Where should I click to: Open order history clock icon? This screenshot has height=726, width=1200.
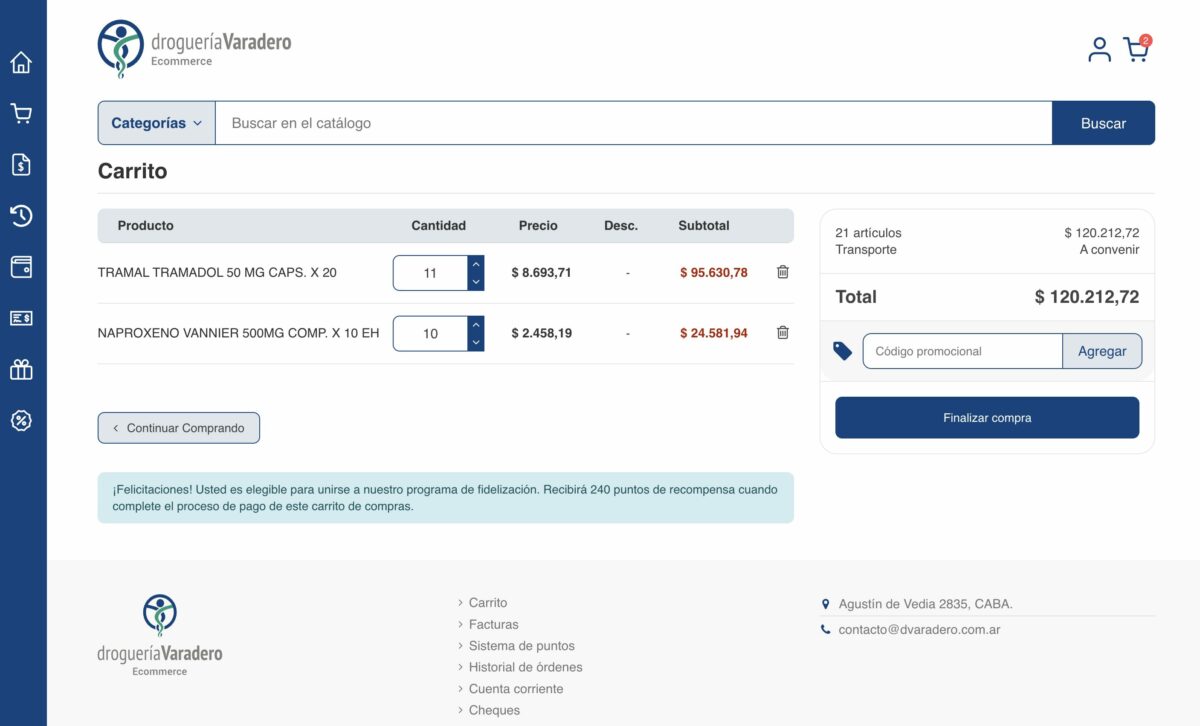click(21, 216)
